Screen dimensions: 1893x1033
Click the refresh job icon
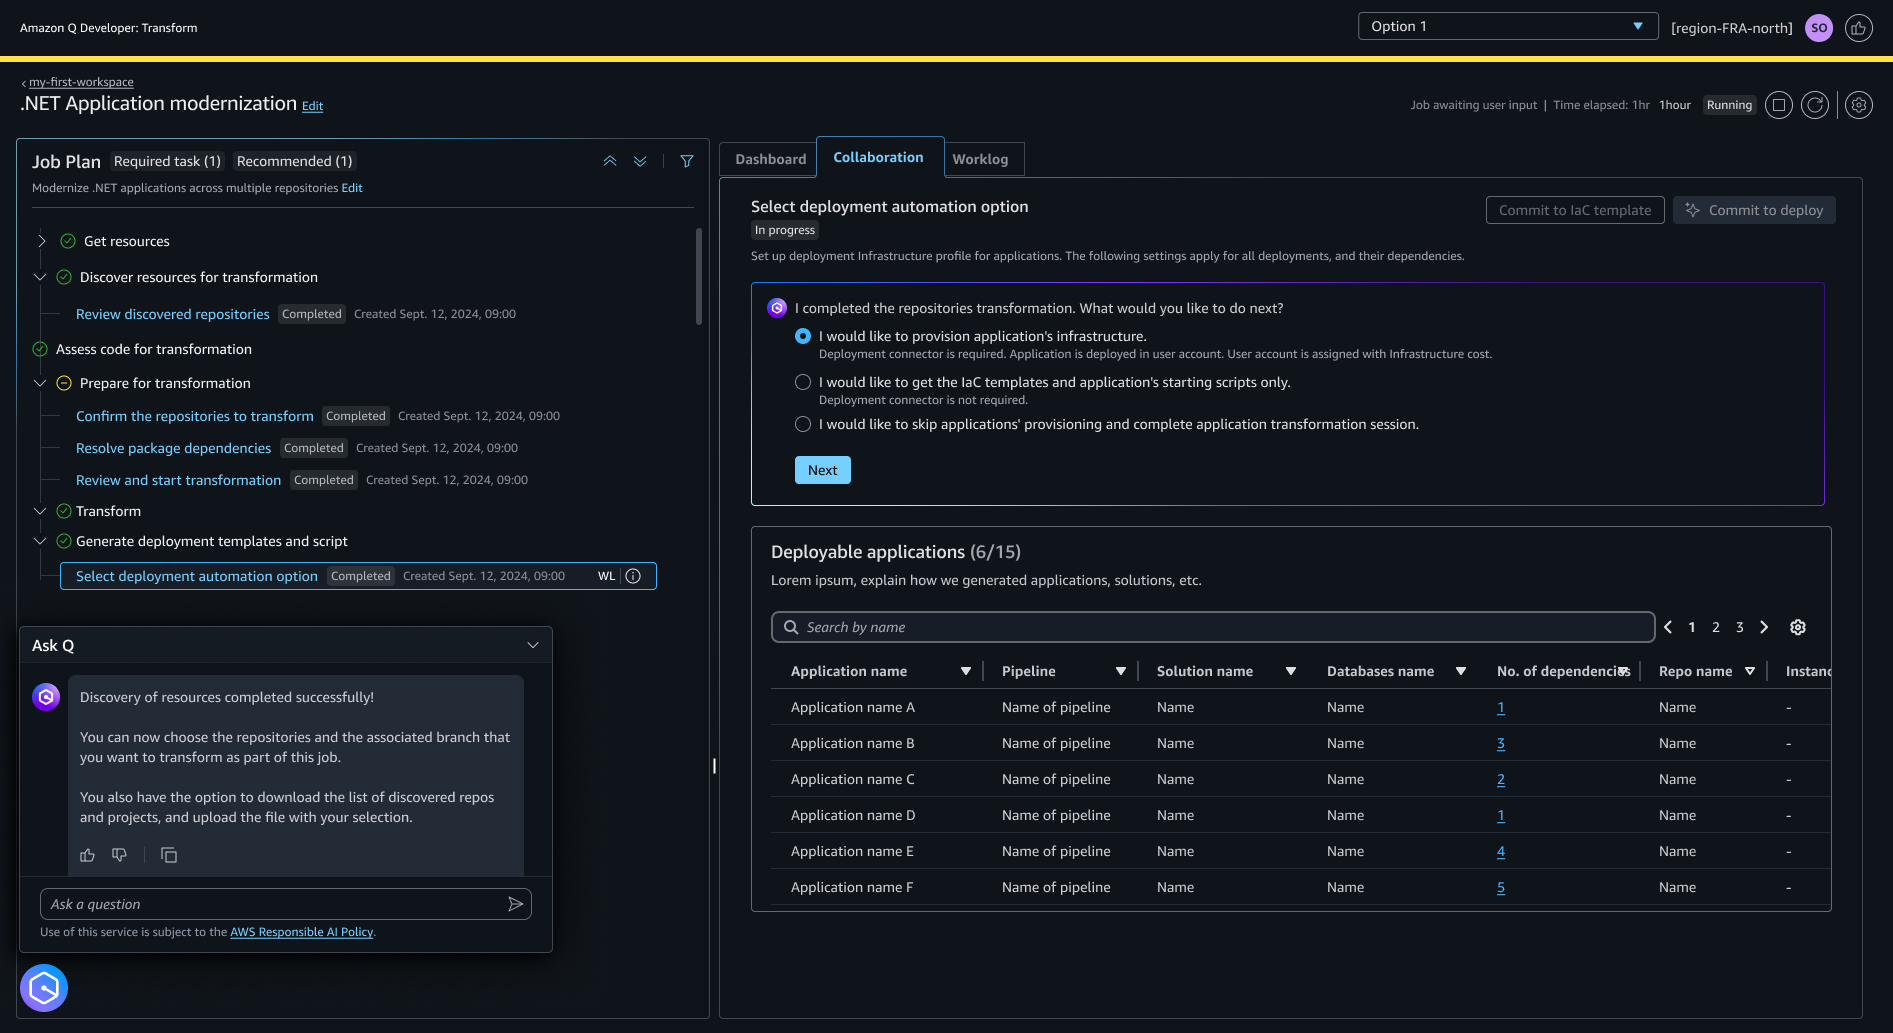point(1814,105)
